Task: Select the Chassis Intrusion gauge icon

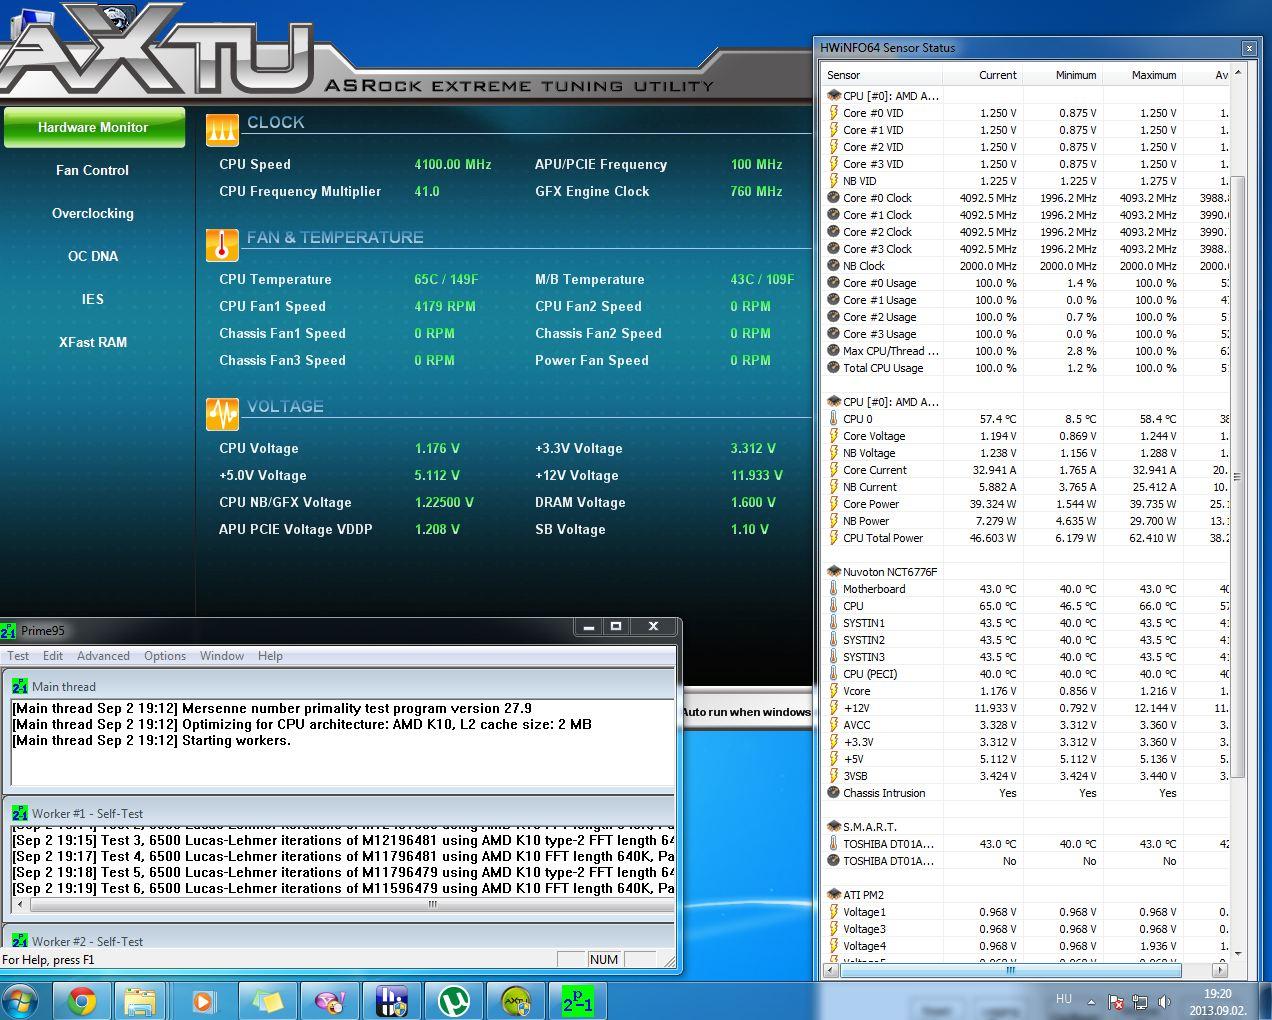Action: (x=833, y=793)
